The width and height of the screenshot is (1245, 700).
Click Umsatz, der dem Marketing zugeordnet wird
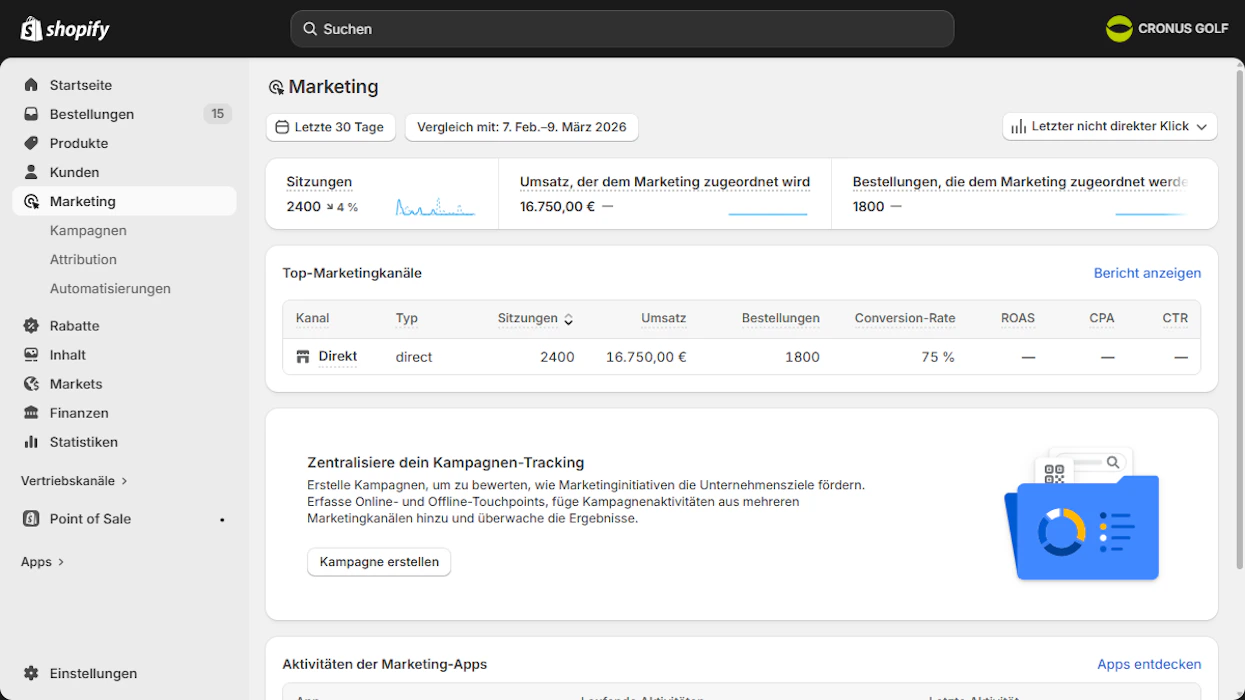pos(665,182)
